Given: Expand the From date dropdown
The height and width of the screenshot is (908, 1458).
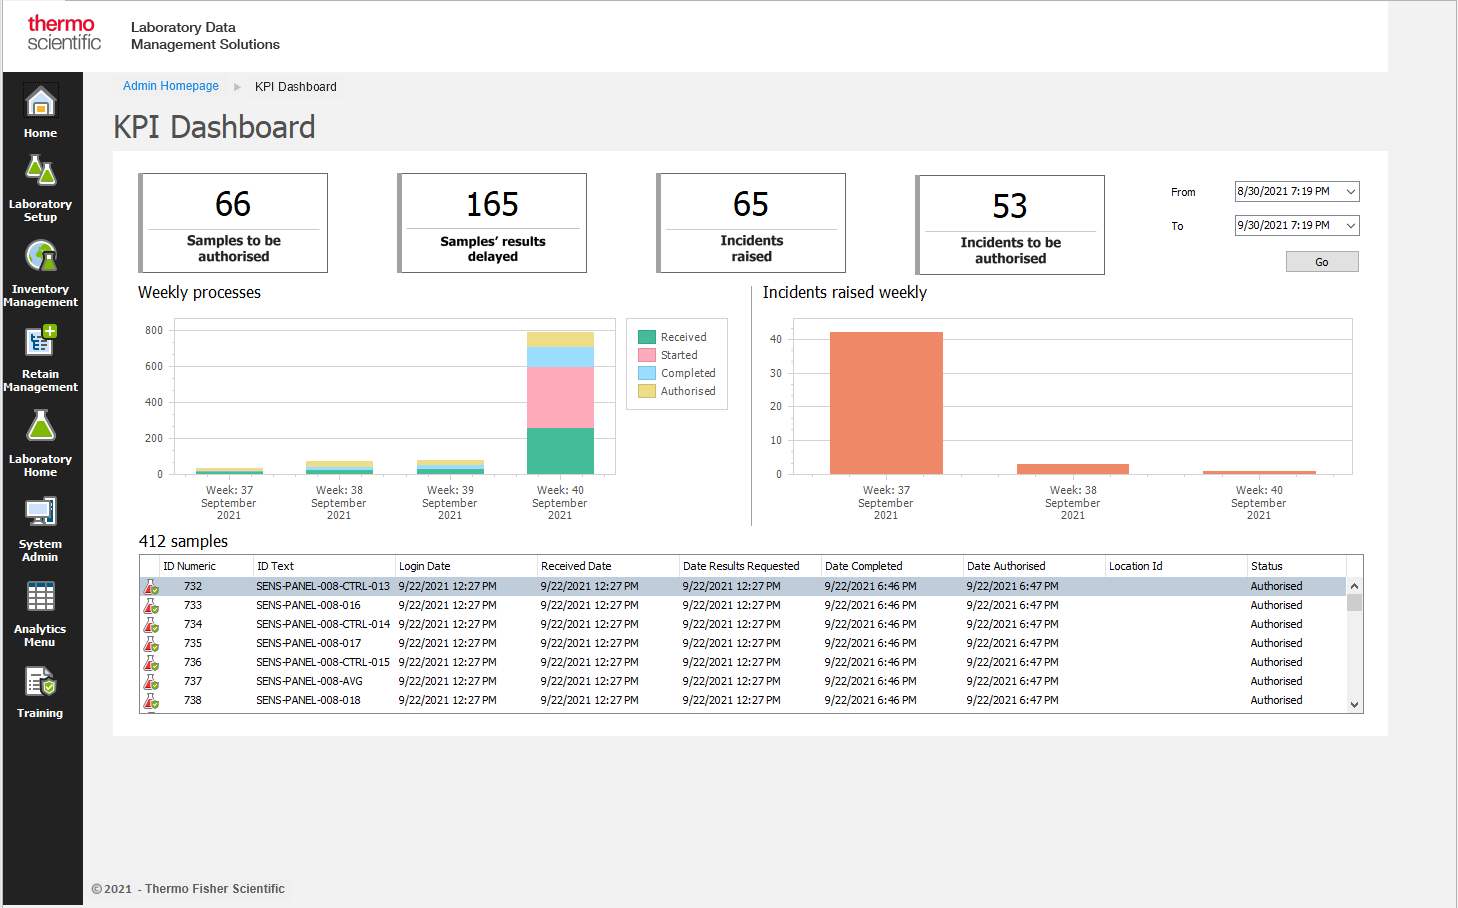Looking at the screenshot, I should click(1350, 192).
